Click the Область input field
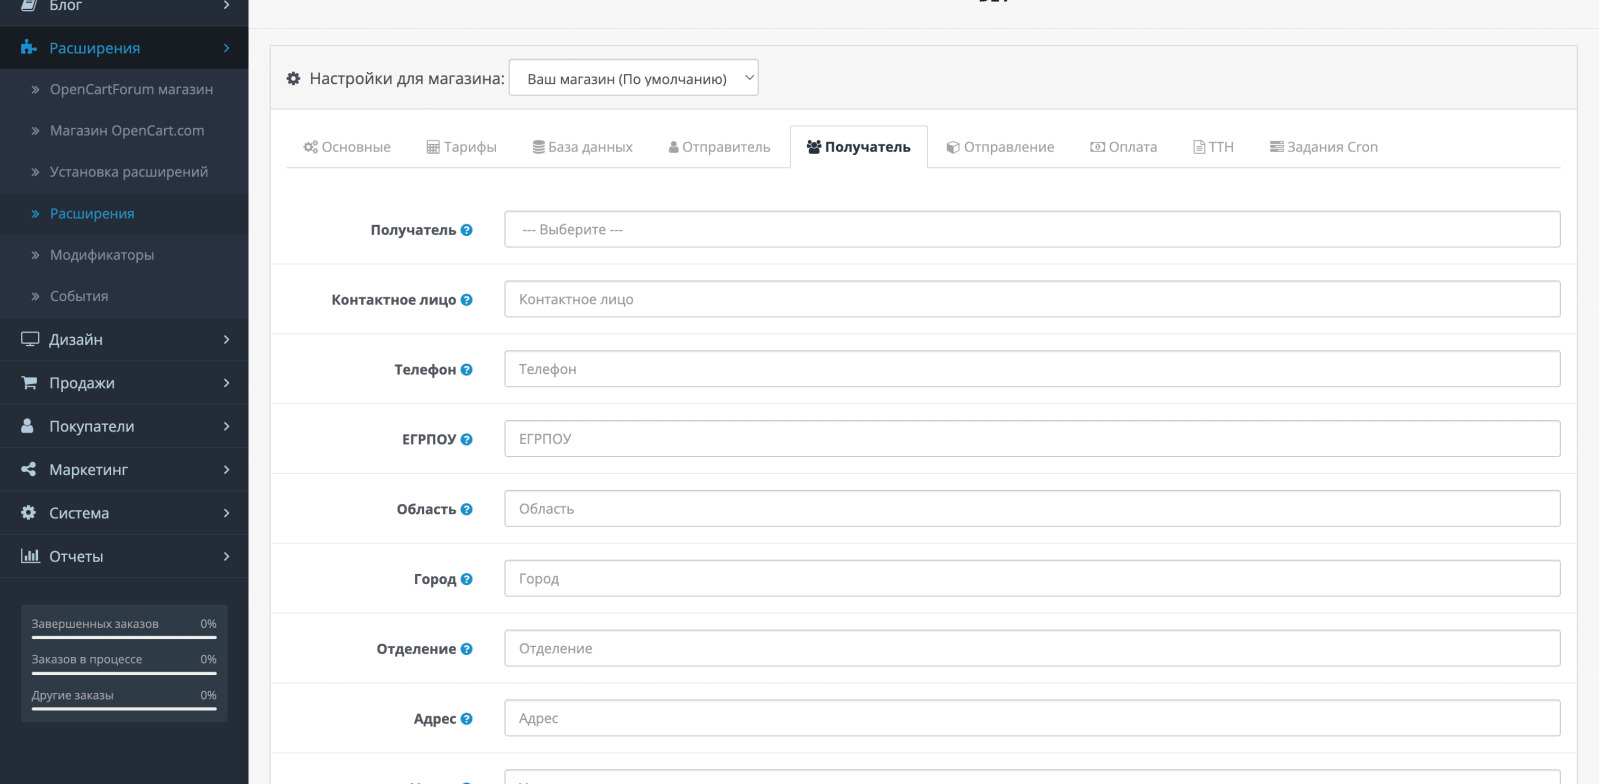This screenshot has width=1600, height=784. tap(1032, 508)
